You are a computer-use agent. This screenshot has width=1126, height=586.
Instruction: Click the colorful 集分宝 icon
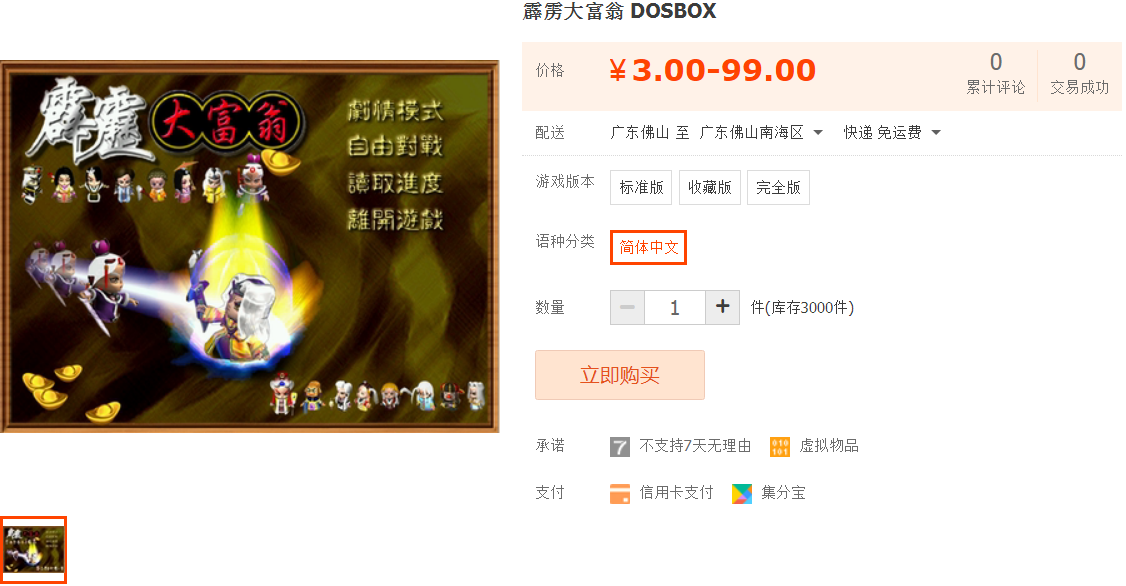(x=742, y=493)
